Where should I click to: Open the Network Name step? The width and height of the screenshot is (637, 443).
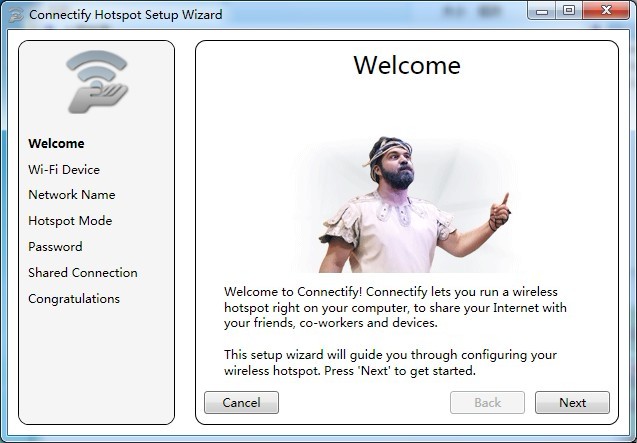tap(71, 195)
